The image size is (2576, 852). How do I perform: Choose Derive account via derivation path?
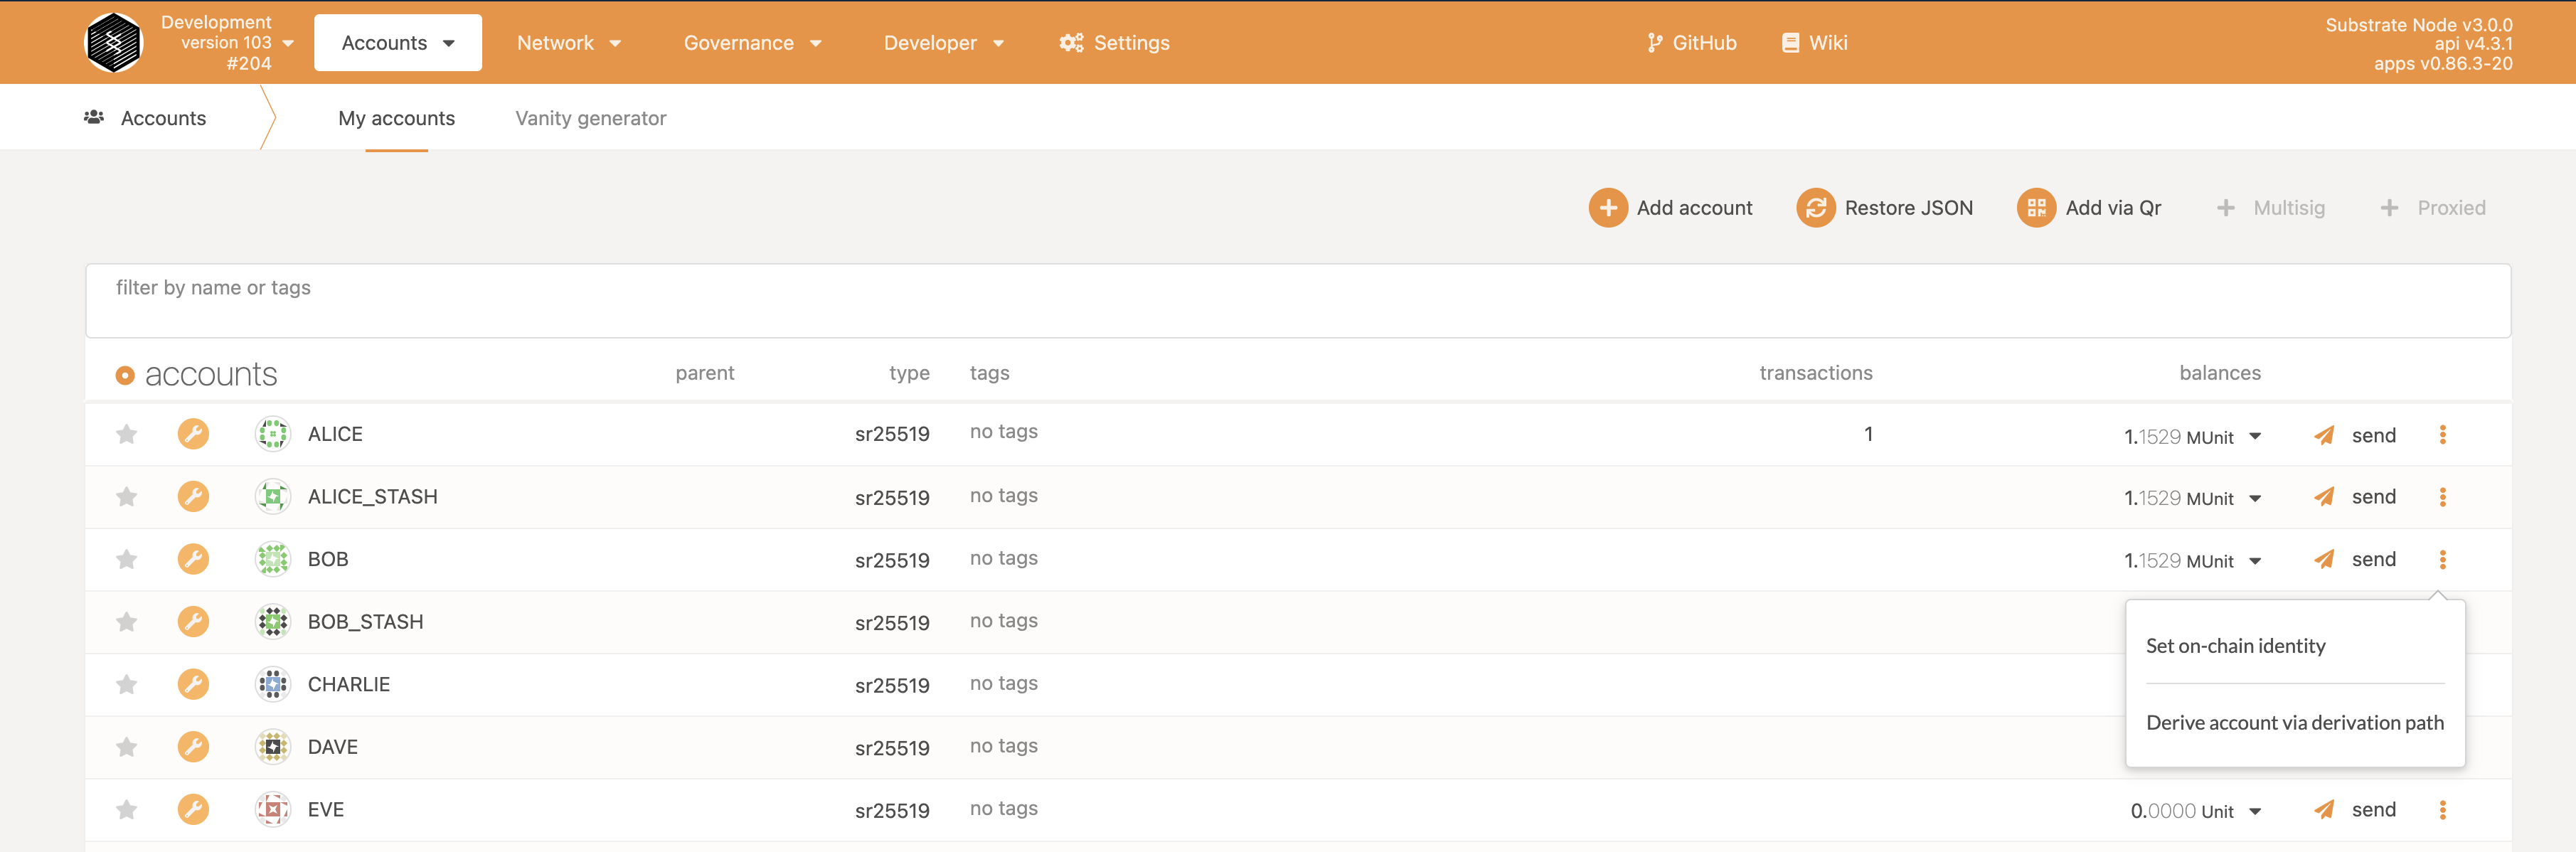(2294, 722)
